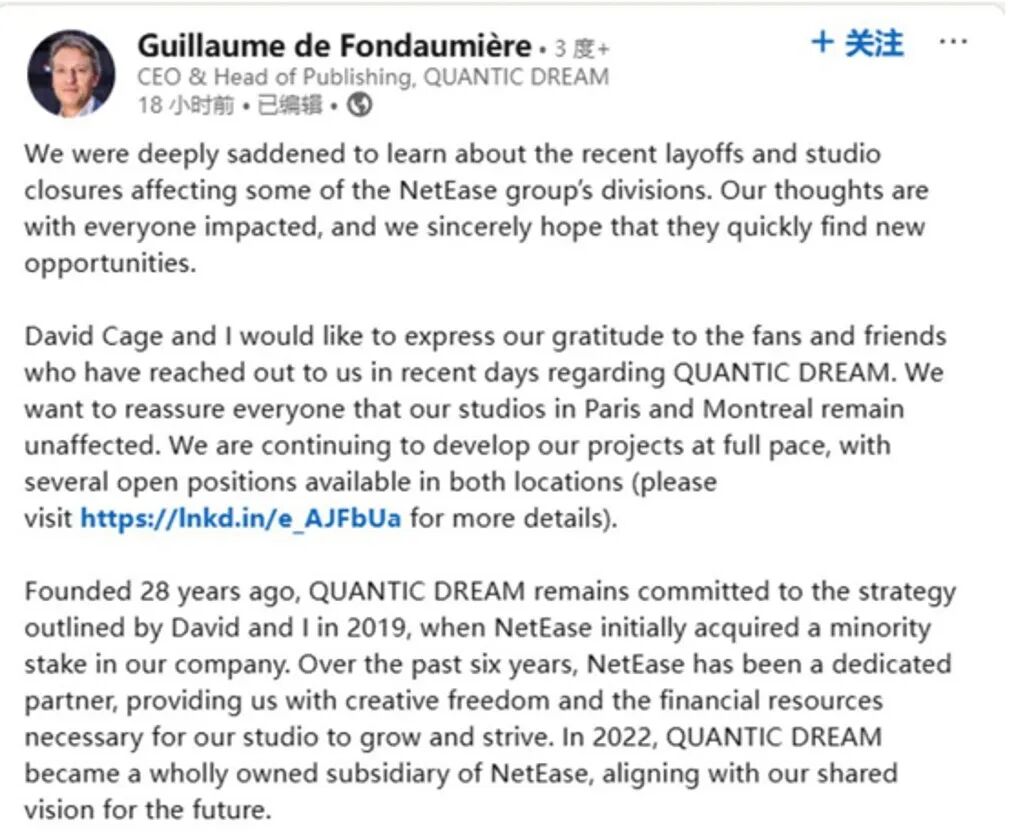1016x840 pixels.
Task: Open the lnkd.in/e_AJFbUa link
Action: [x=241, y=519]
